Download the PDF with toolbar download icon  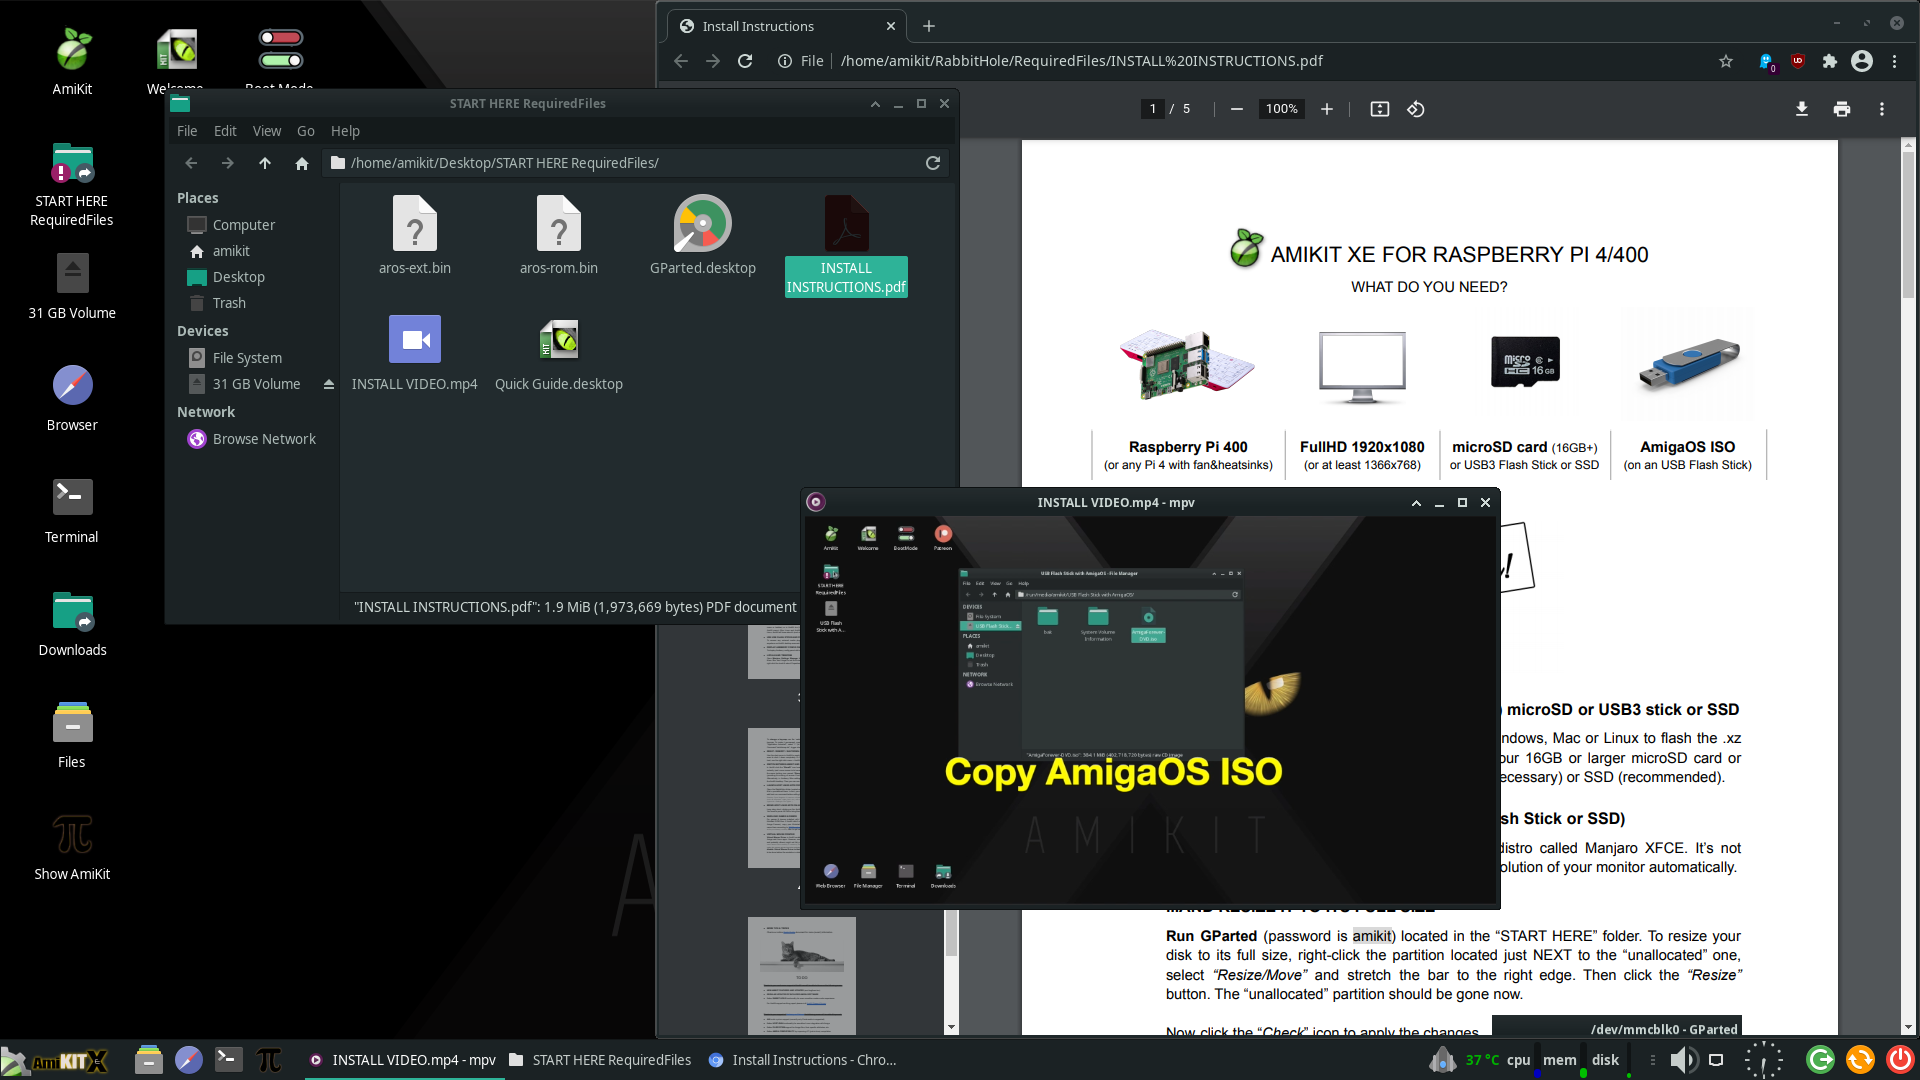click(x=1801, y=109)
